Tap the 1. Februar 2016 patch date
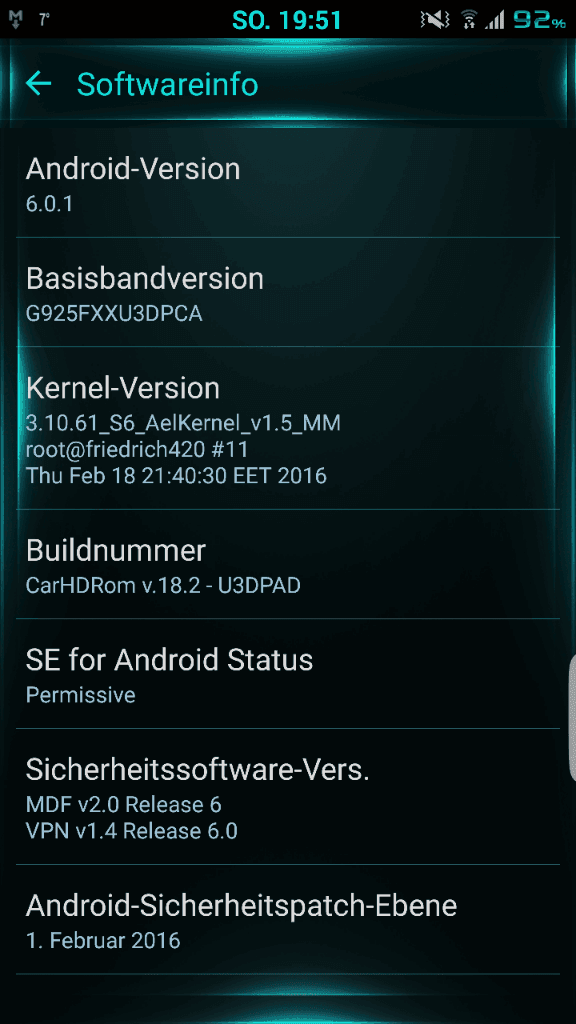 (x=103, y=940)
